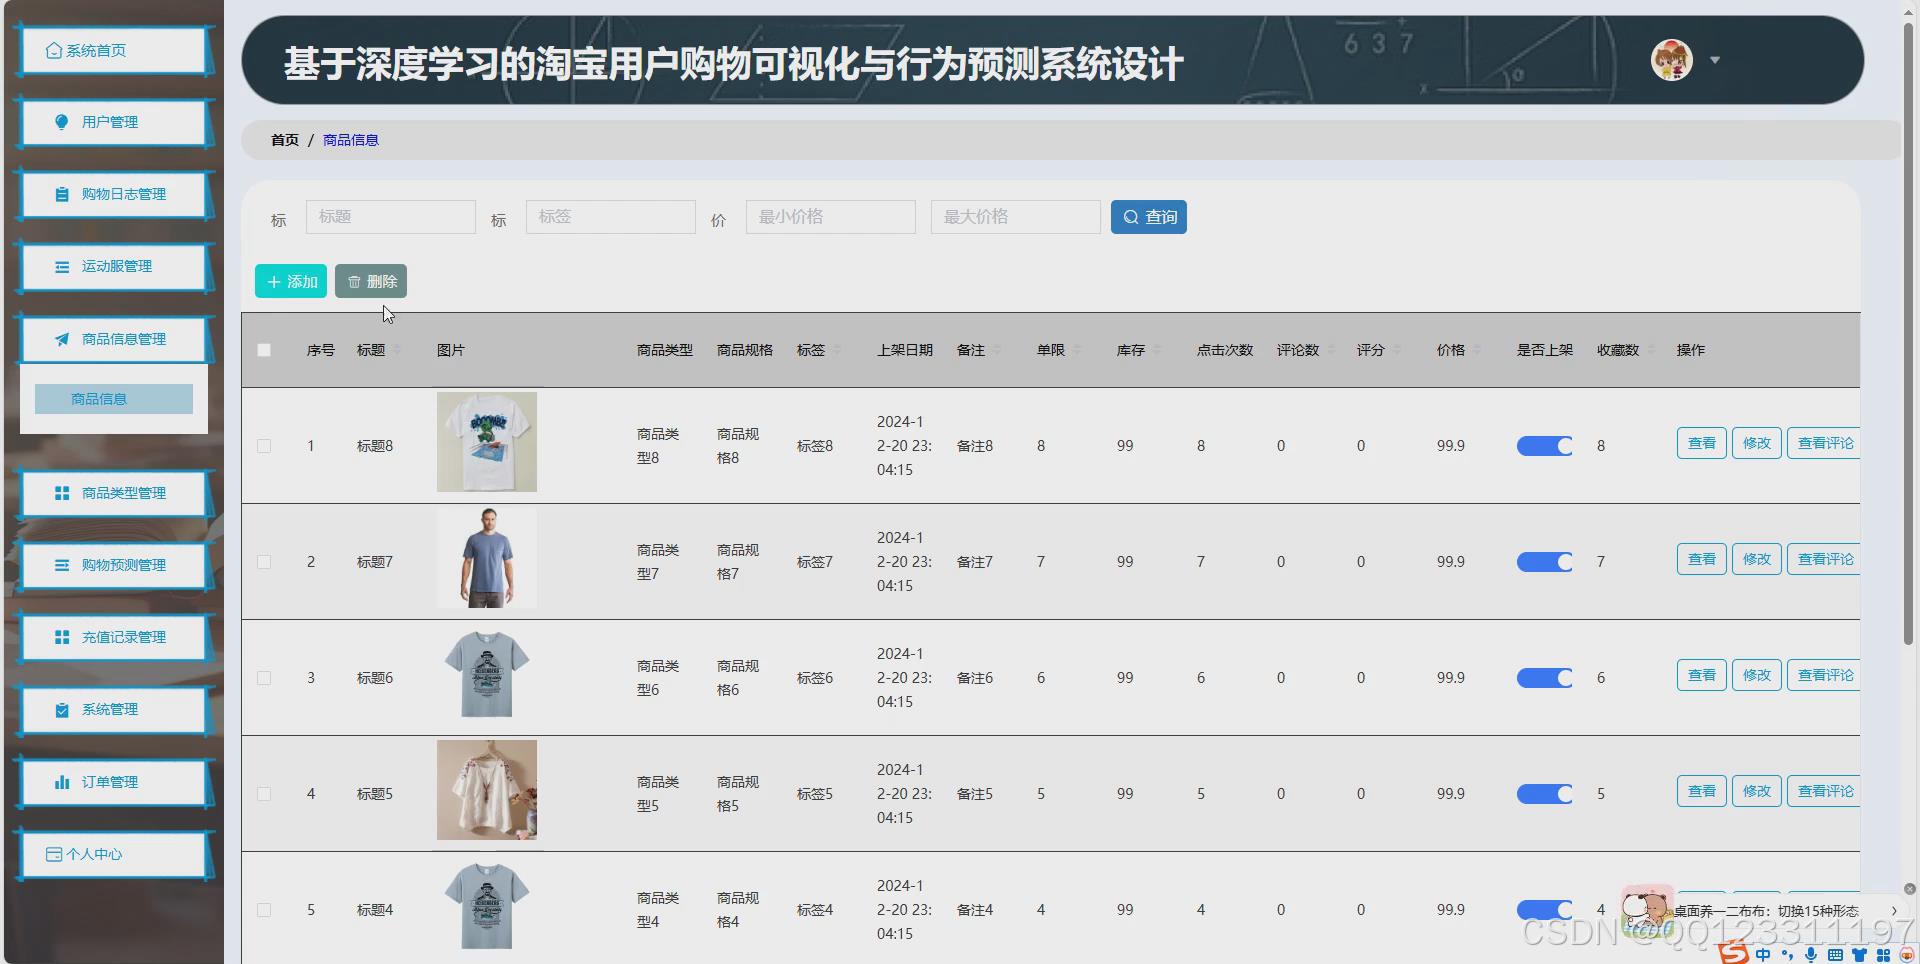Focus the 标题 search field
The width and height of the screenshot is (1920, 964).
coord(391,217)
